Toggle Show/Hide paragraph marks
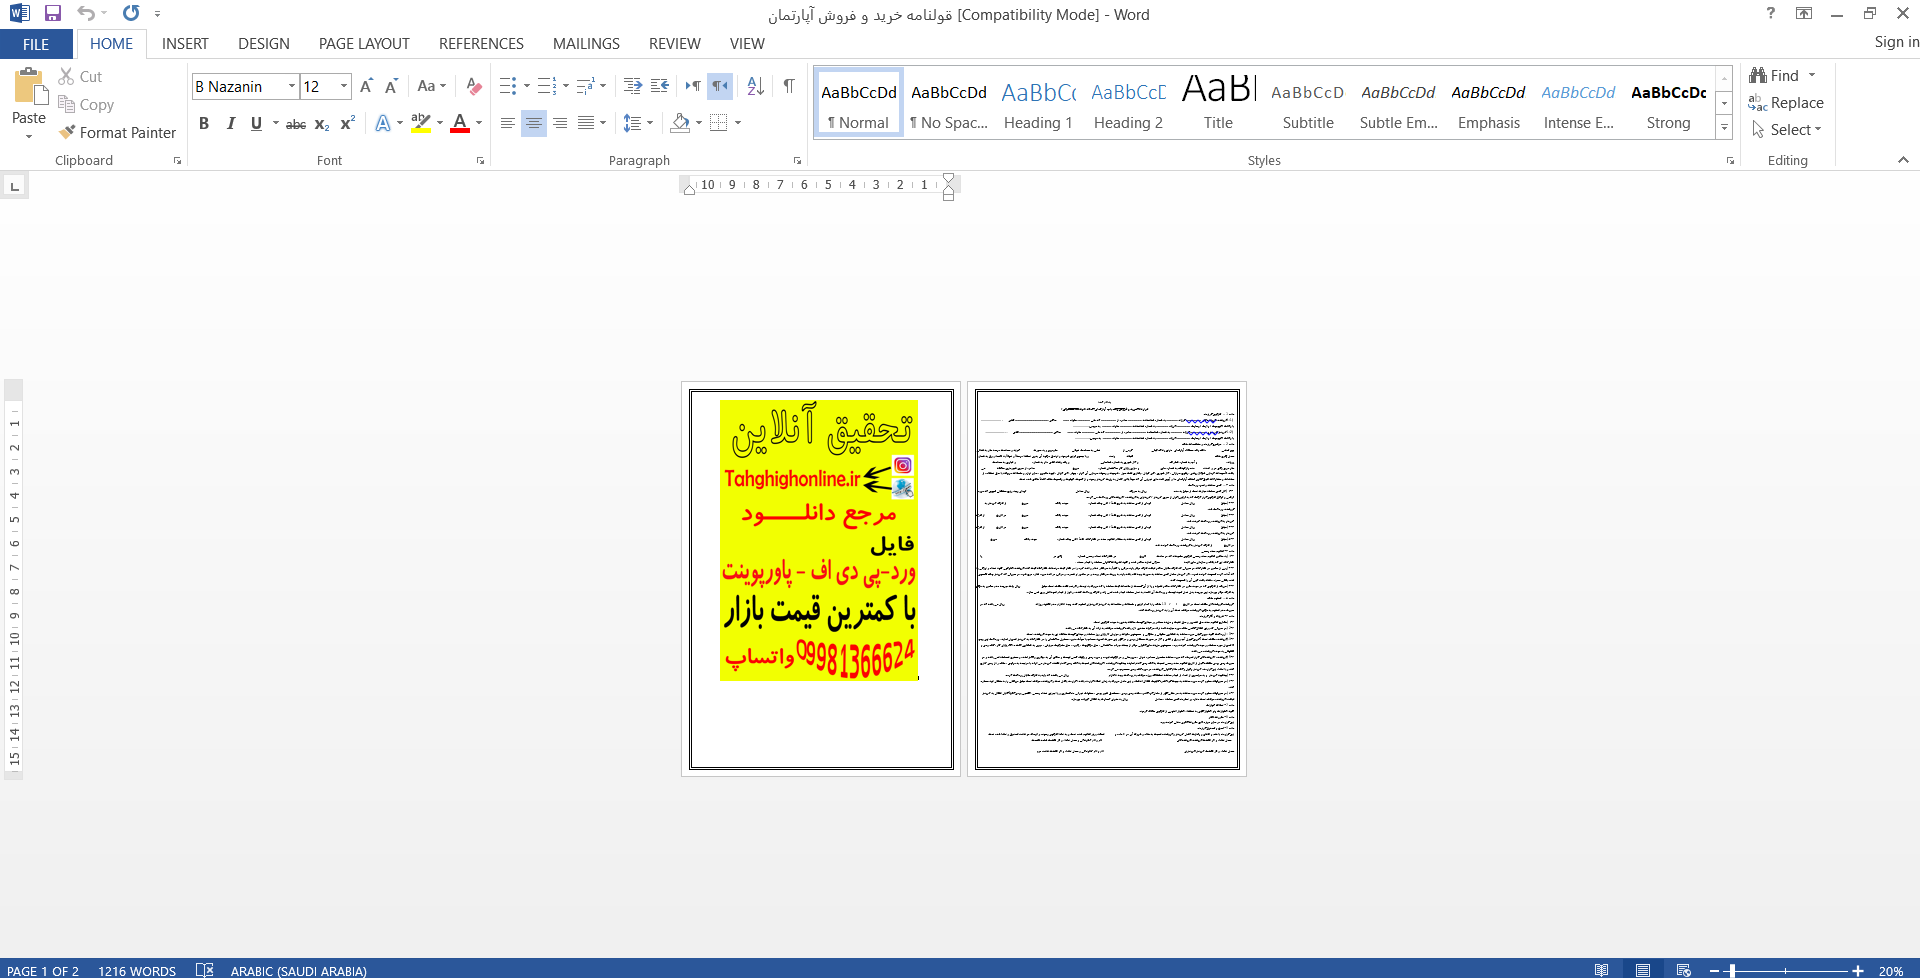 tap(789, 86)
